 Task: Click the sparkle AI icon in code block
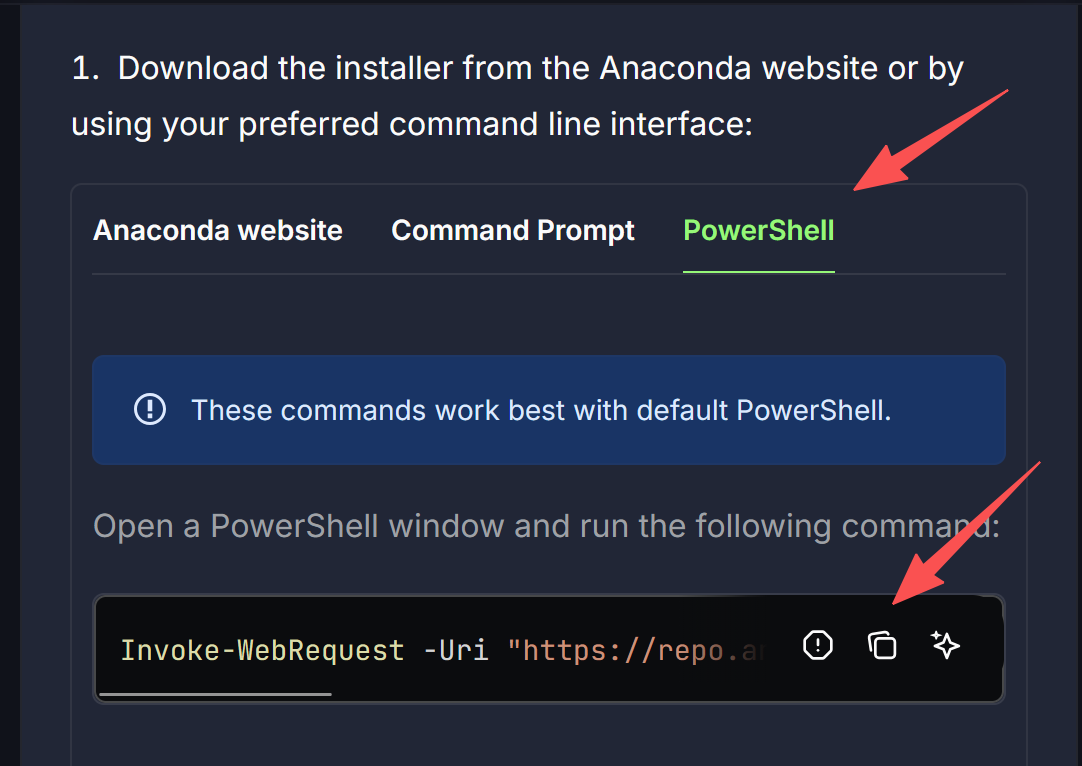pos(945,646)
